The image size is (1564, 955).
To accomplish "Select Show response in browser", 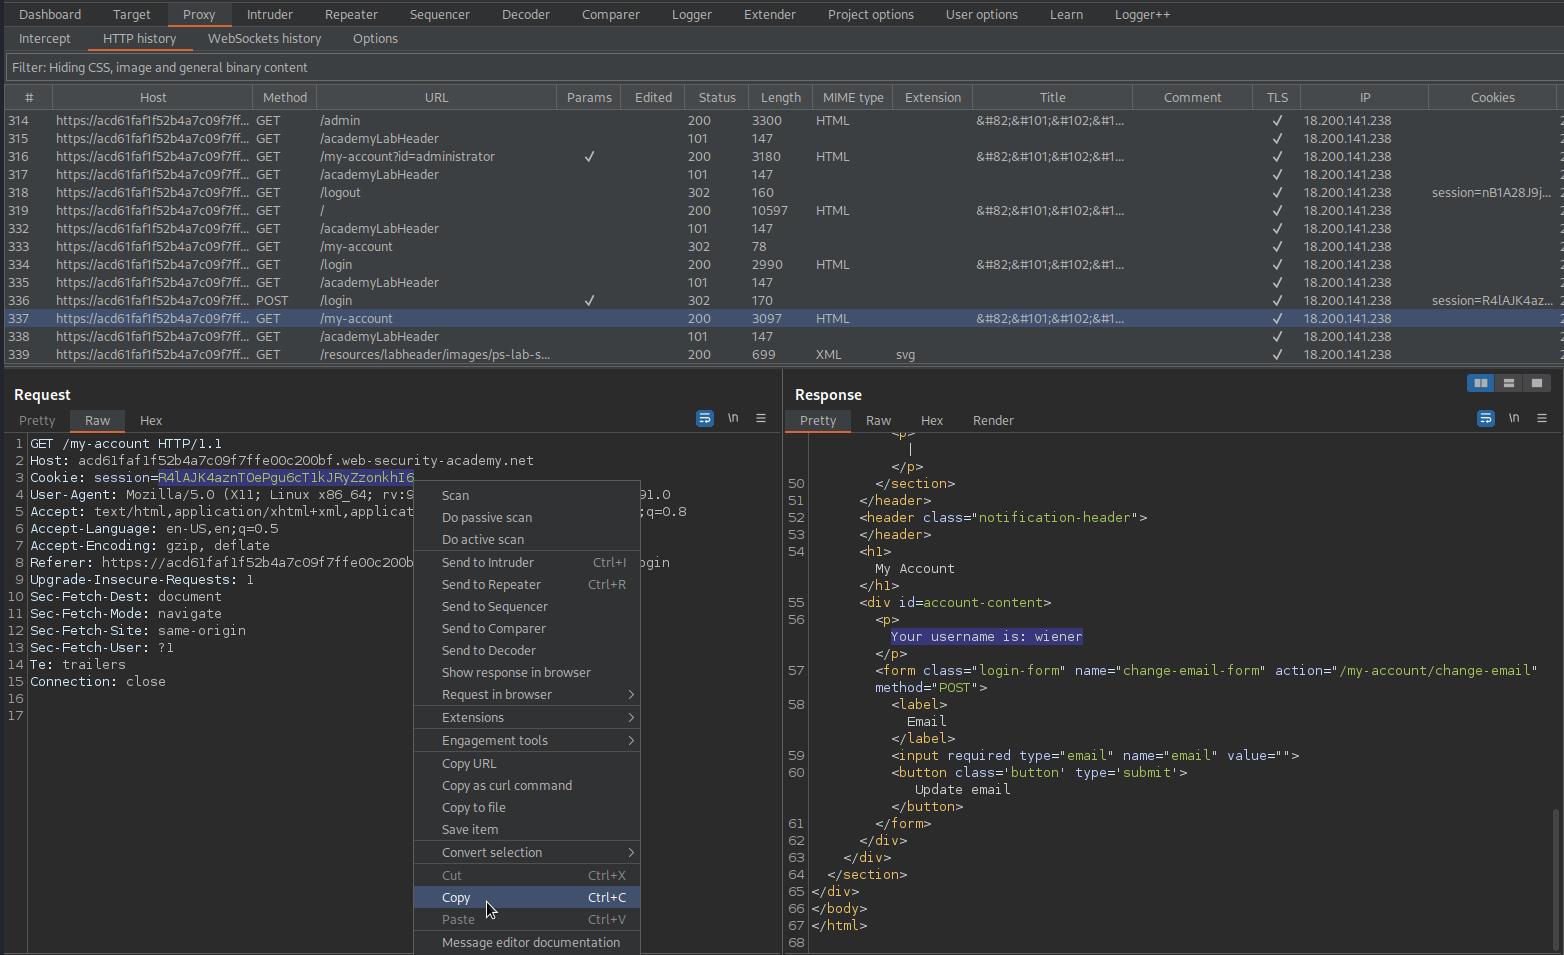I will pyautogui.click(x=527, y=673).
